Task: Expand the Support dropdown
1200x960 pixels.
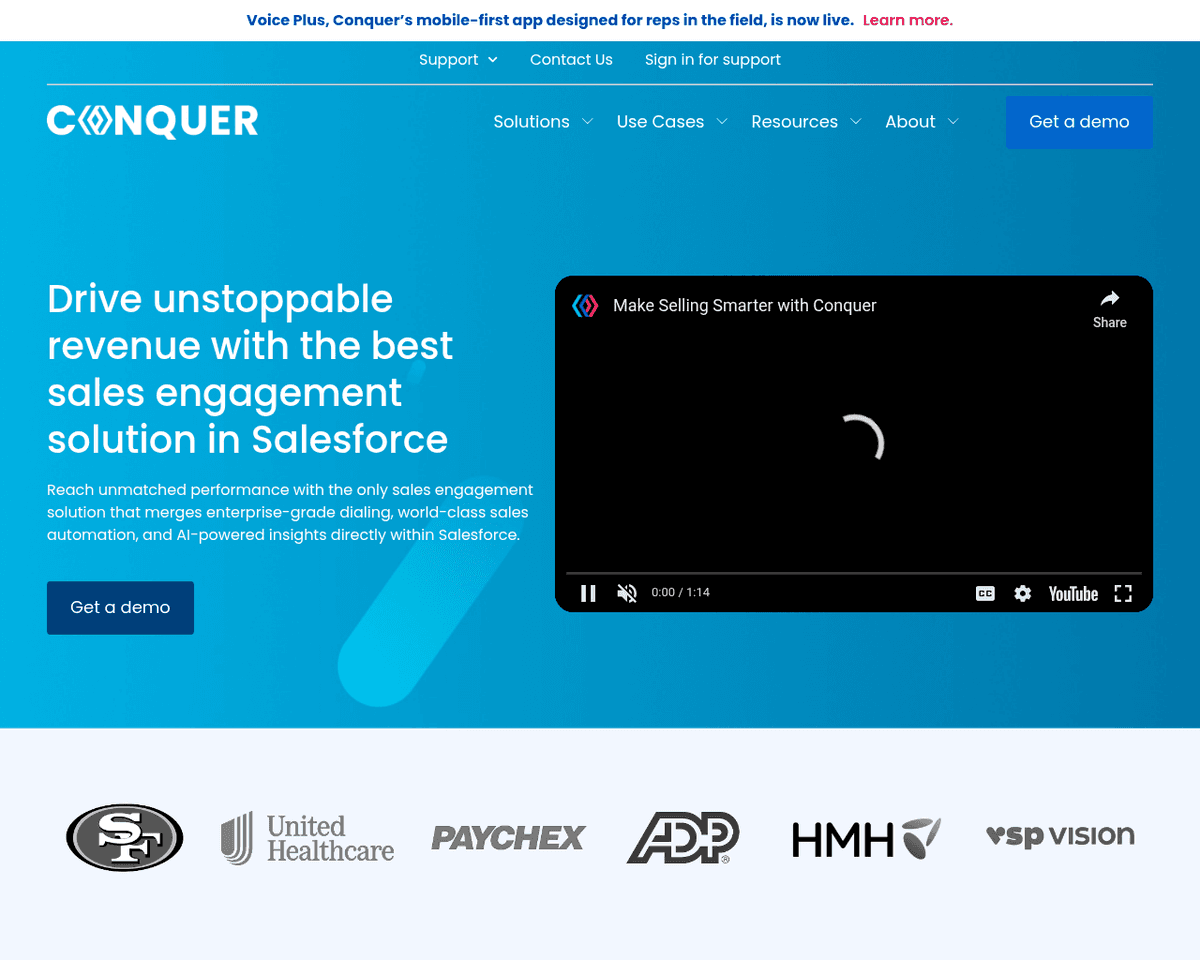Action: coord(458,60)
